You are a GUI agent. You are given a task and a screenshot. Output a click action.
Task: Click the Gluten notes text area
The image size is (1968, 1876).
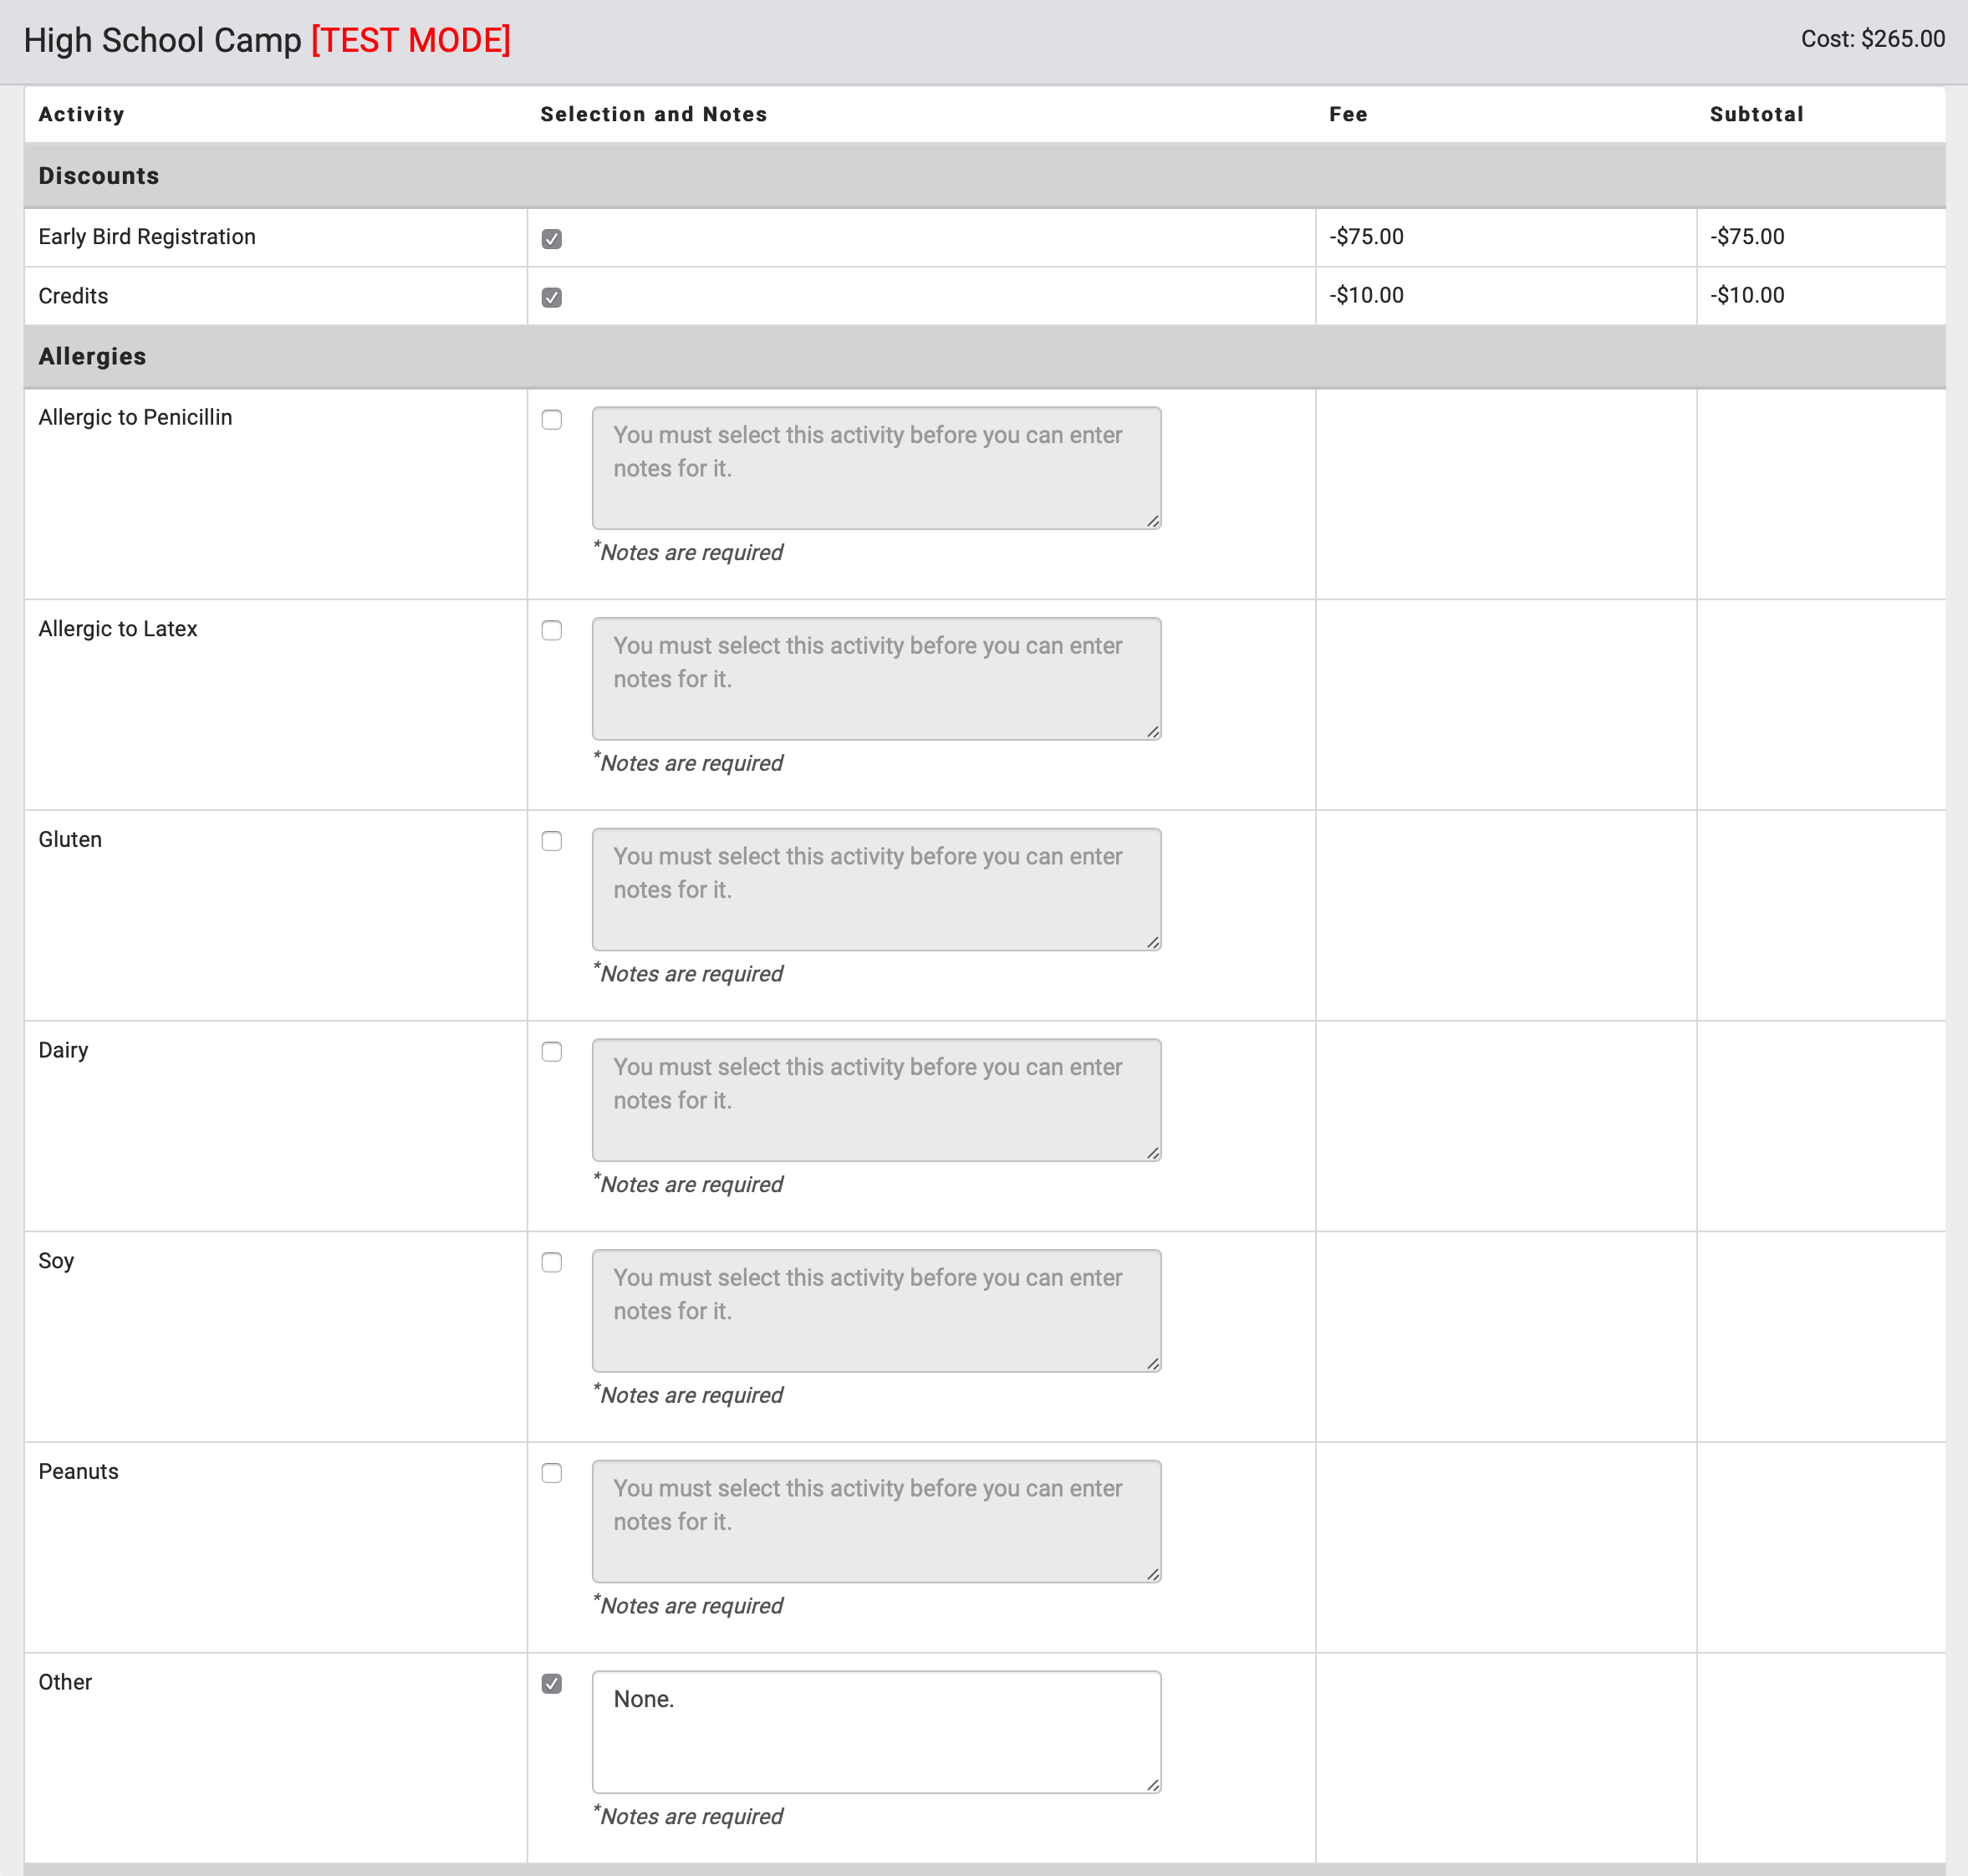875,889
